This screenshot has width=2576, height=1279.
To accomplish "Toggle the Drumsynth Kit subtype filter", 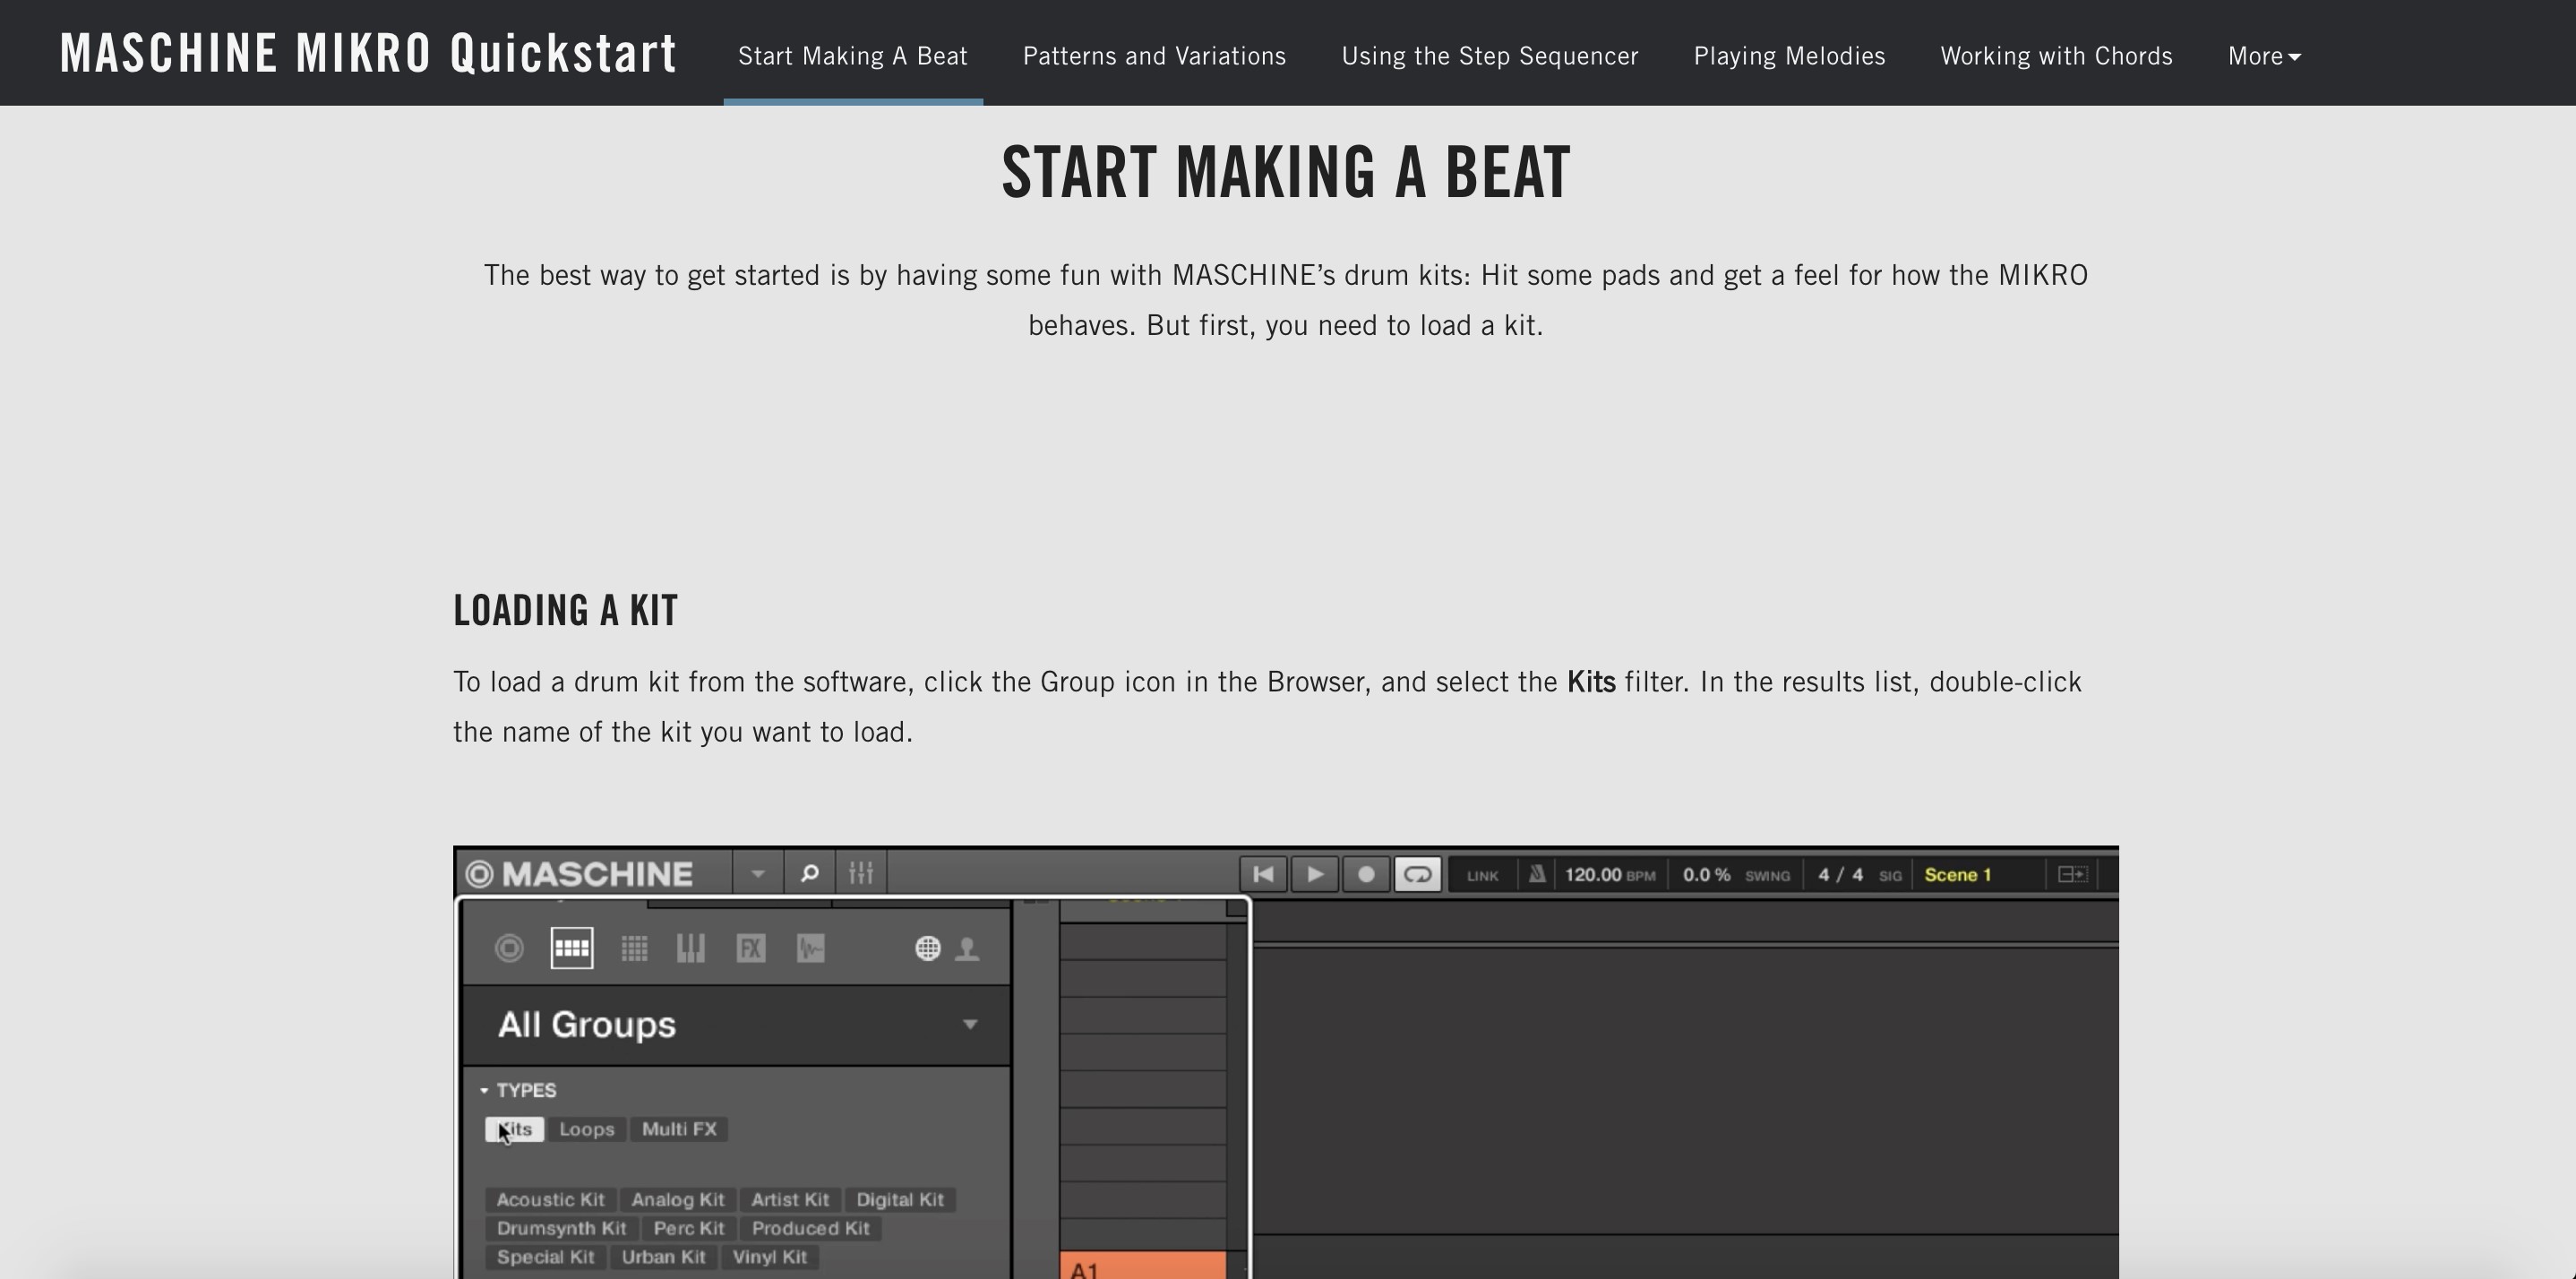I will [561, 1229].
